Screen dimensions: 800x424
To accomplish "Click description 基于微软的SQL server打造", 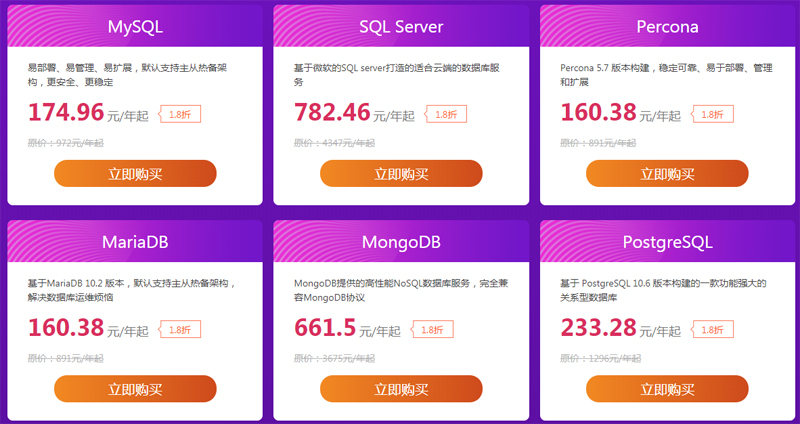I will [396, 74].
